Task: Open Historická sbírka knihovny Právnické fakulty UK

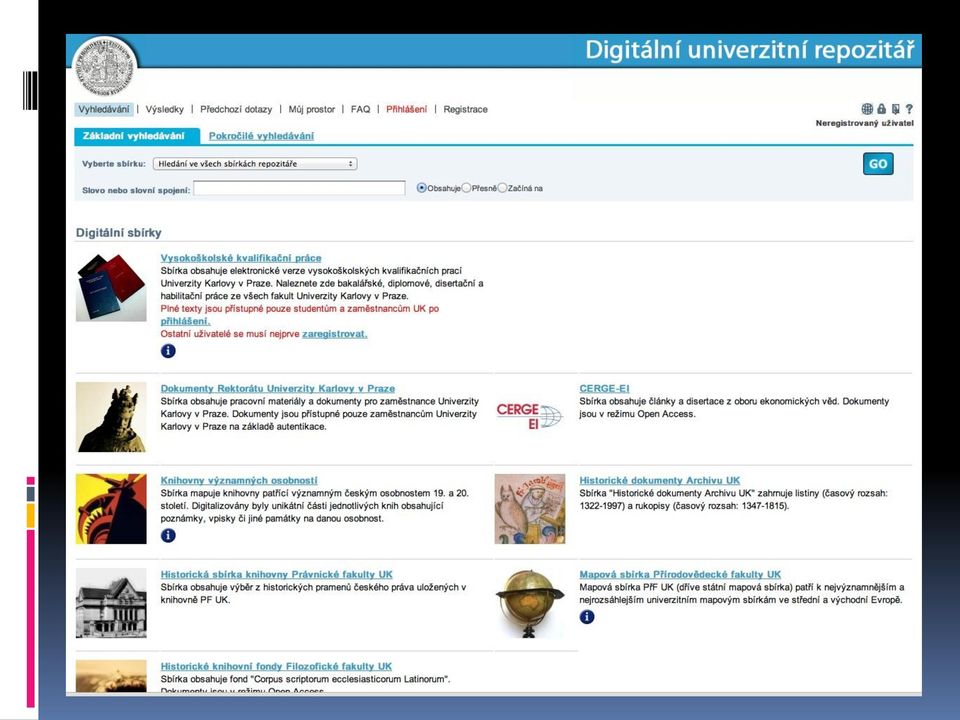Action: (x=277, y=574)
